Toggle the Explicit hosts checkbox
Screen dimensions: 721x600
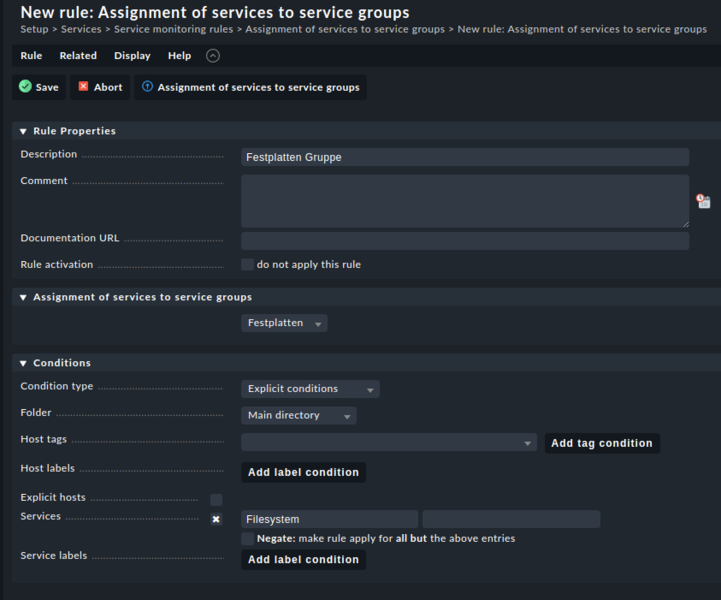click(216, 499)
